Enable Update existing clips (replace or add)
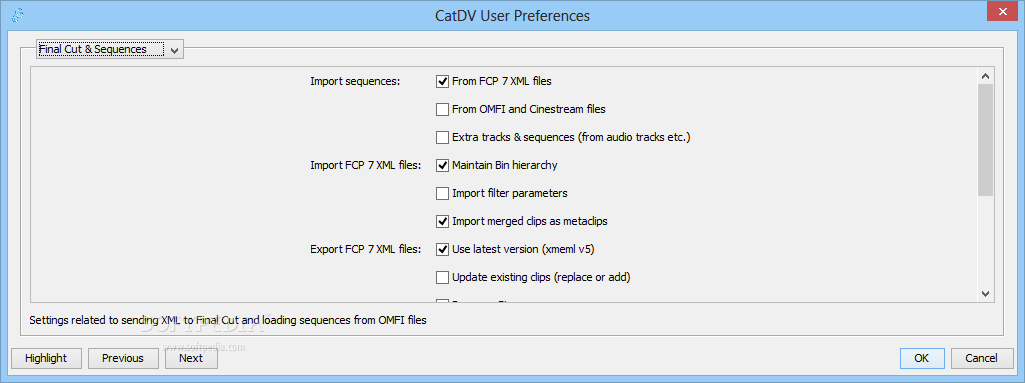Screen dimensions: 1025x383 [x=443, y=277]
